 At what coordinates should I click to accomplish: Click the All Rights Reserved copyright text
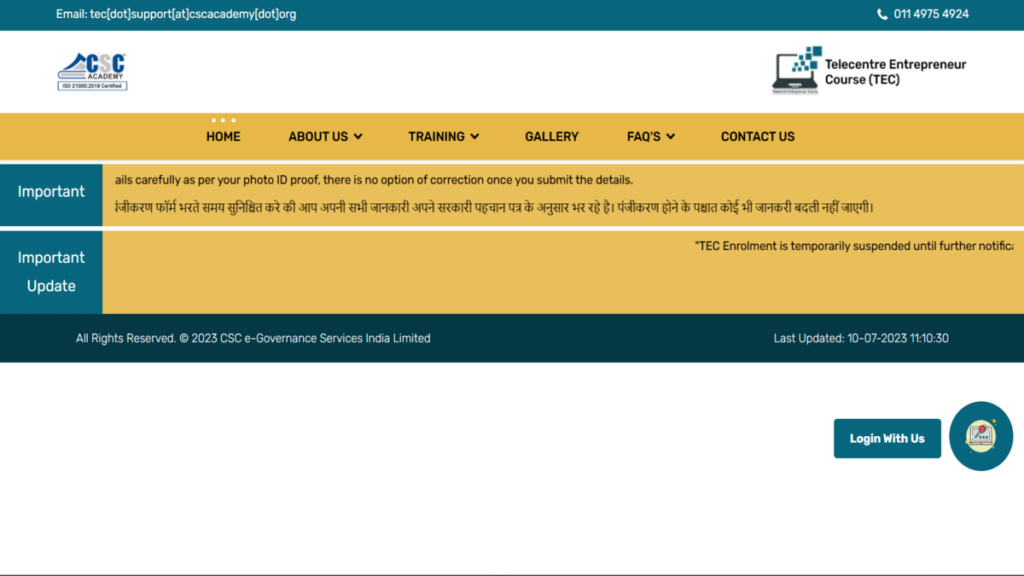pos(253,338)
